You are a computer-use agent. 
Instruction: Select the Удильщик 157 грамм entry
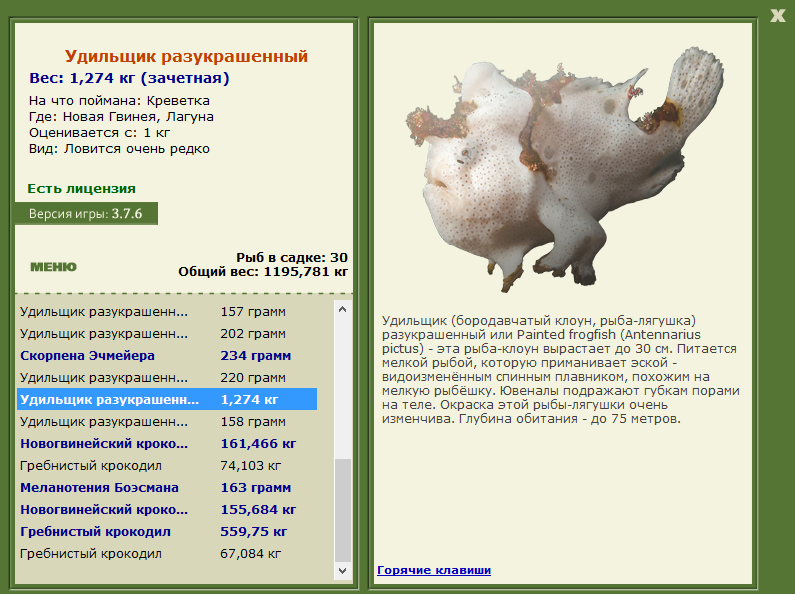pyautogui.click(x=167, y=312)
